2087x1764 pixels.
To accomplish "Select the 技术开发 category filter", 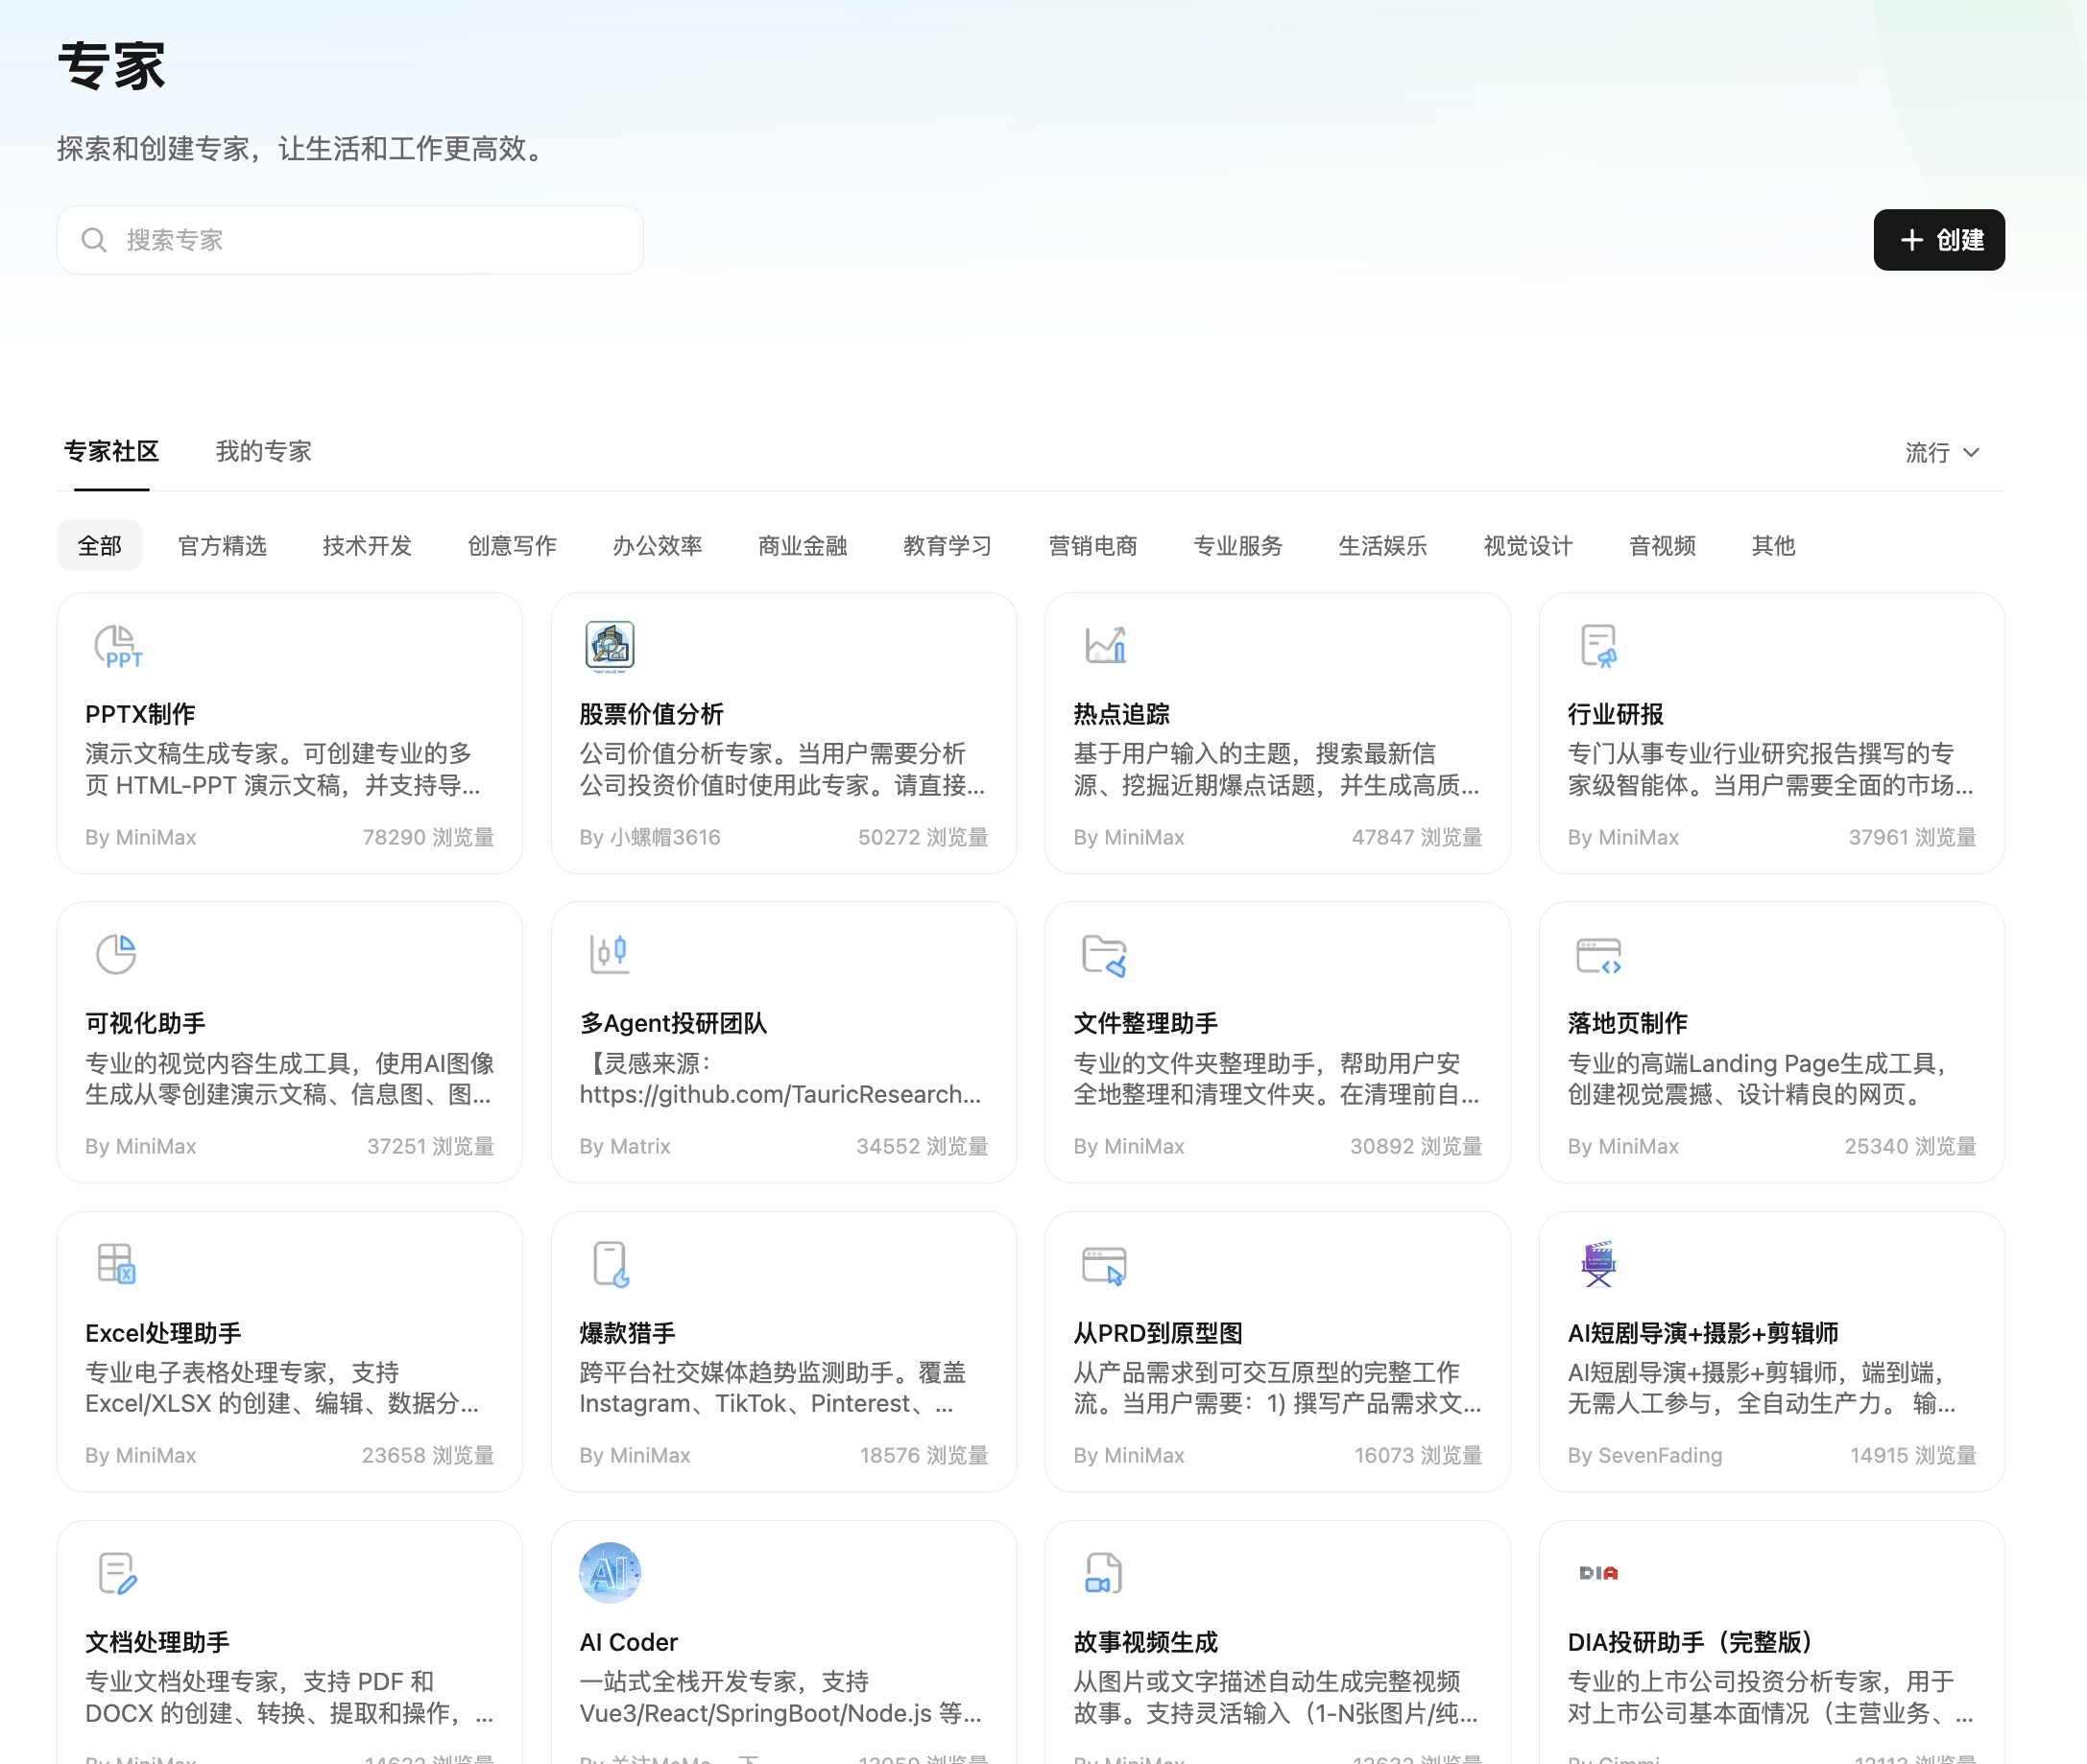I will (x=366, y=545).
